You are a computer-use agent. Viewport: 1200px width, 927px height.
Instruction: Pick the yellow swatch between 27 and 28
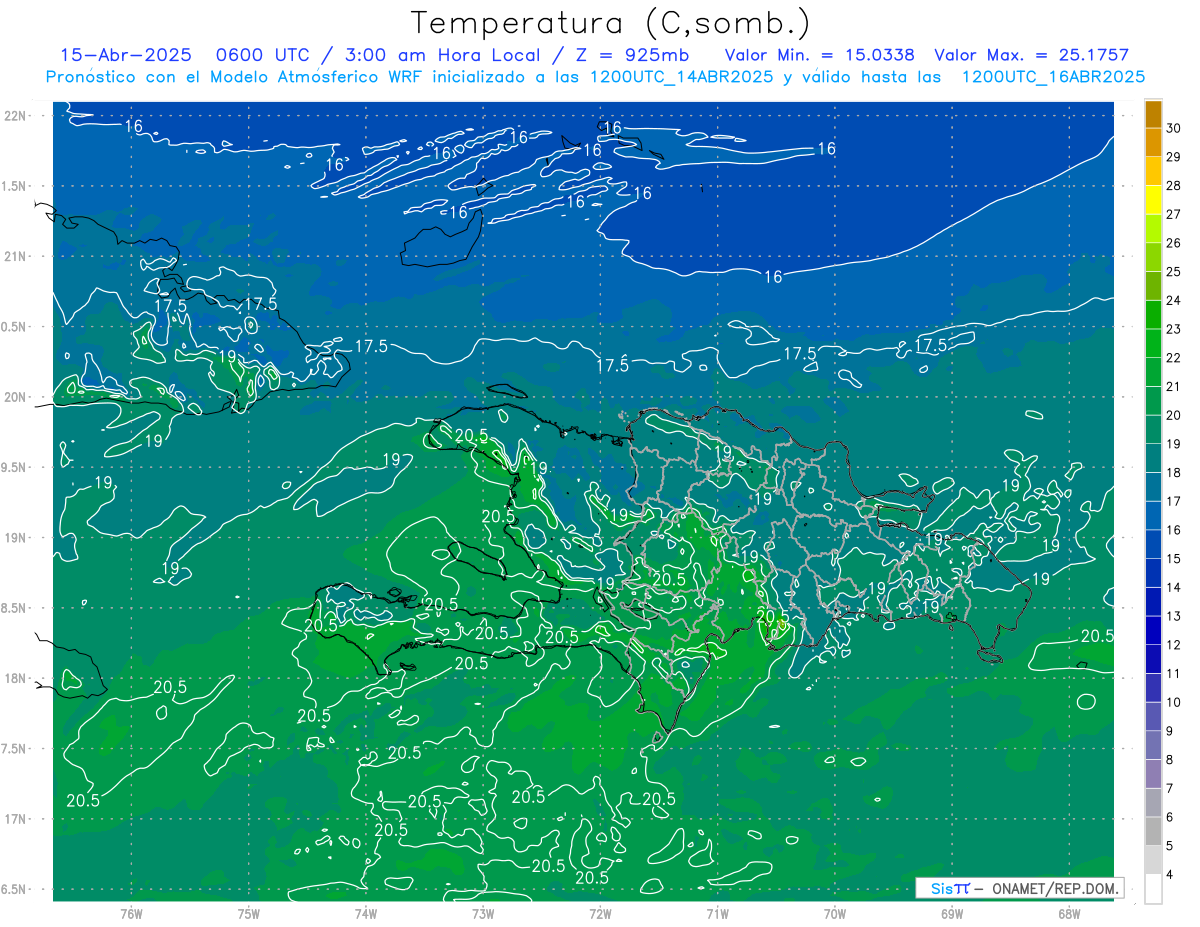[1153, 200]
